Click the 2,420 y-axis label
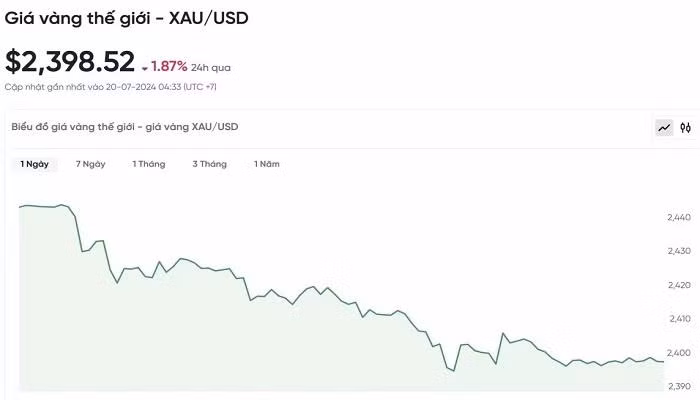The width and height of the screenshot is (700, 400). point(679,285)
